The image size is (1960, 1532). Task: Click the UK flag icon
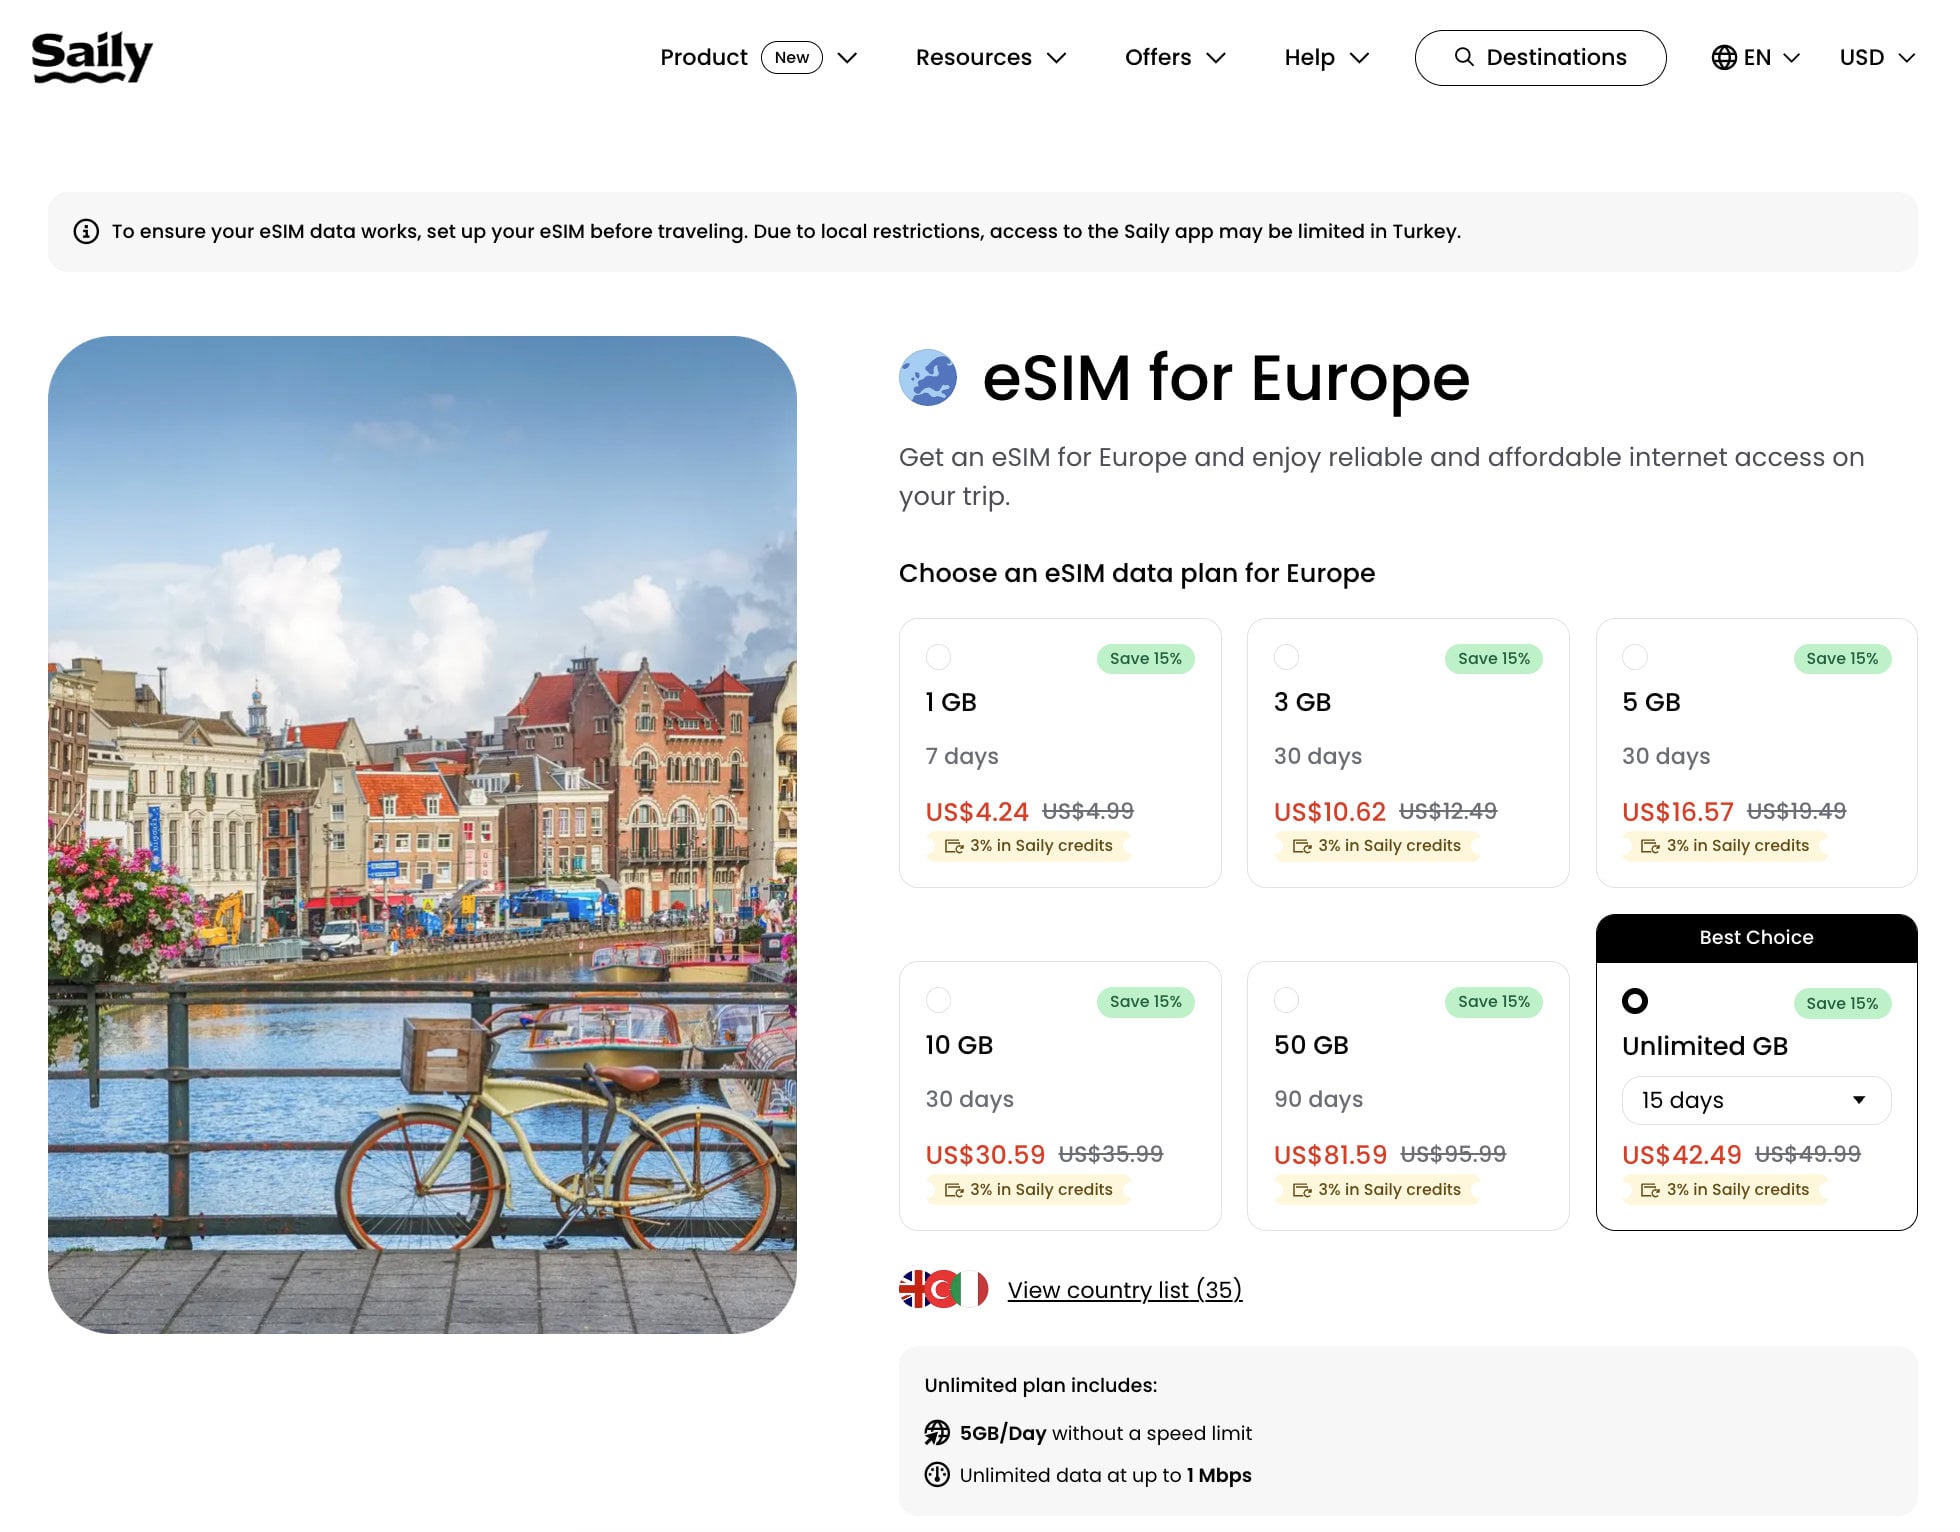pos(913,1289)
